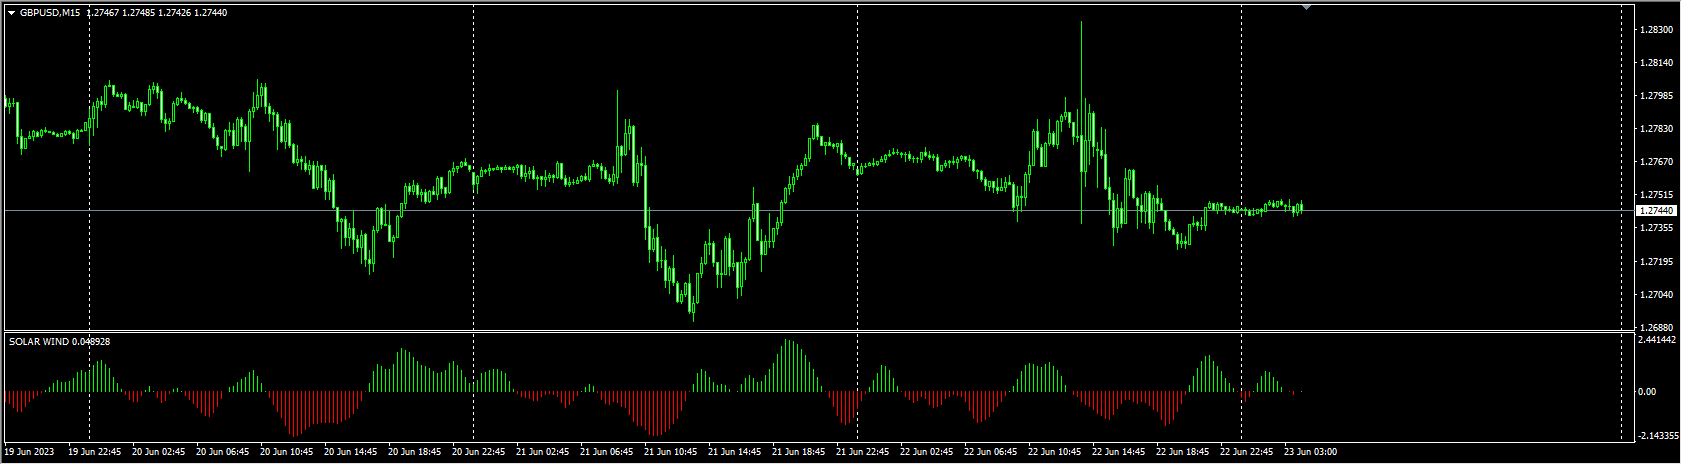Viewport: 1682px width, 465px height.
Task: Click the 20 Jun 14:45 time label
Action: [351, 452]
